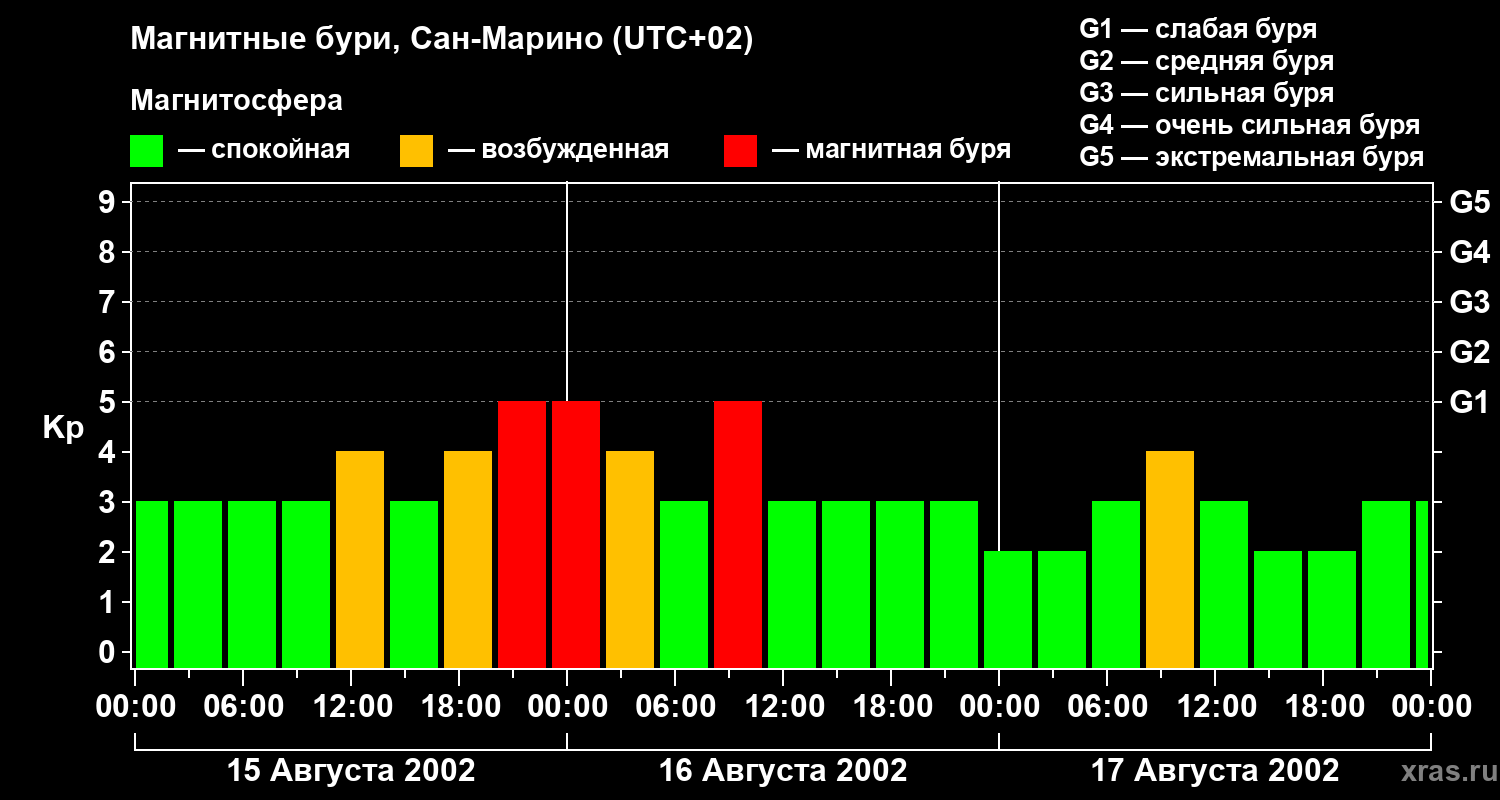Click the 15 Августа orange bar starting at 12:00
Screen dimensions: 1500x800
pos(360,560)
